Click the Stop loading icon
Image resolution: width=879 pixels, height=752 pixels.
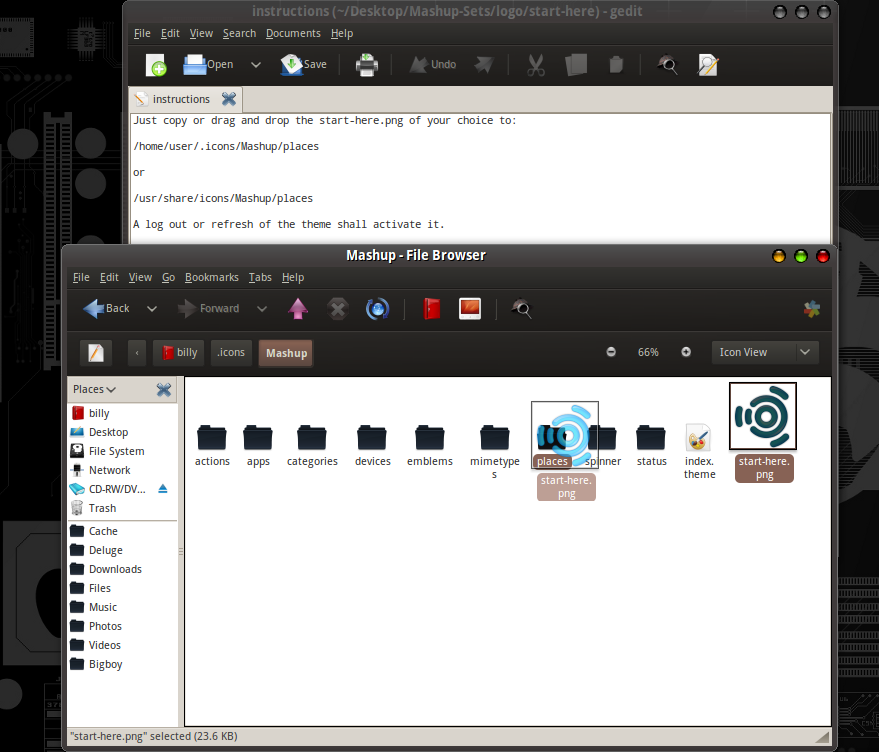(x=337, y=309)
